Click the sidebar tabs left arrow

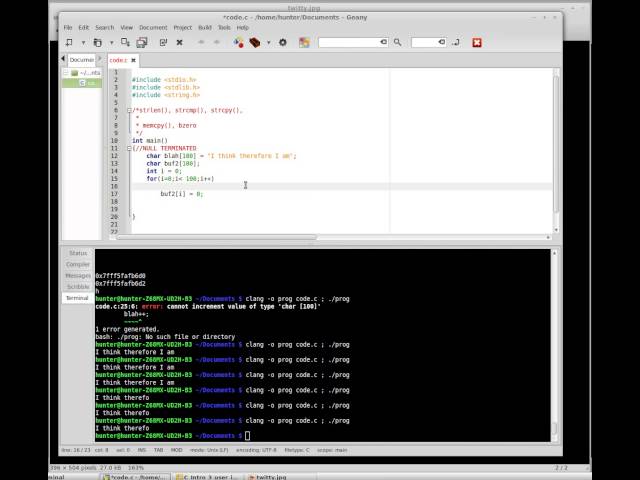point(63,59)
